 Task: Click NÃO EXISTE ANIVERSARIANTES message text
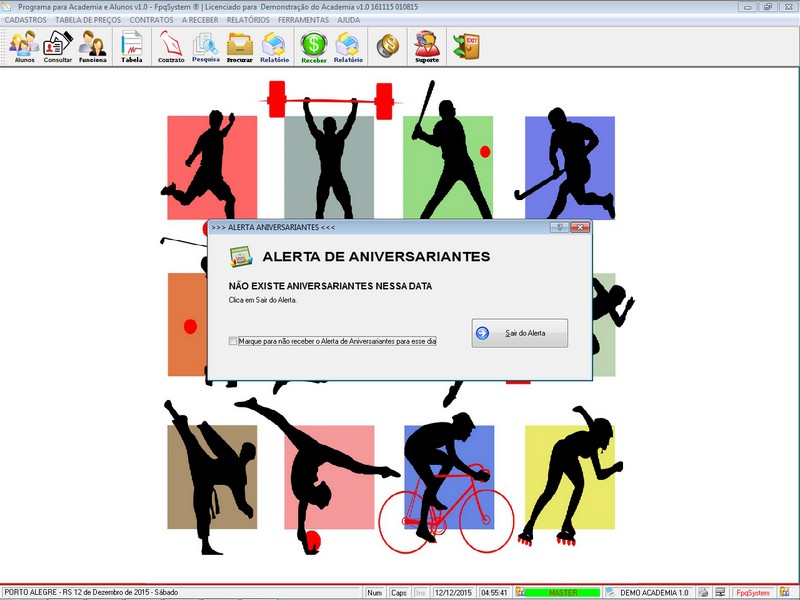330,286
